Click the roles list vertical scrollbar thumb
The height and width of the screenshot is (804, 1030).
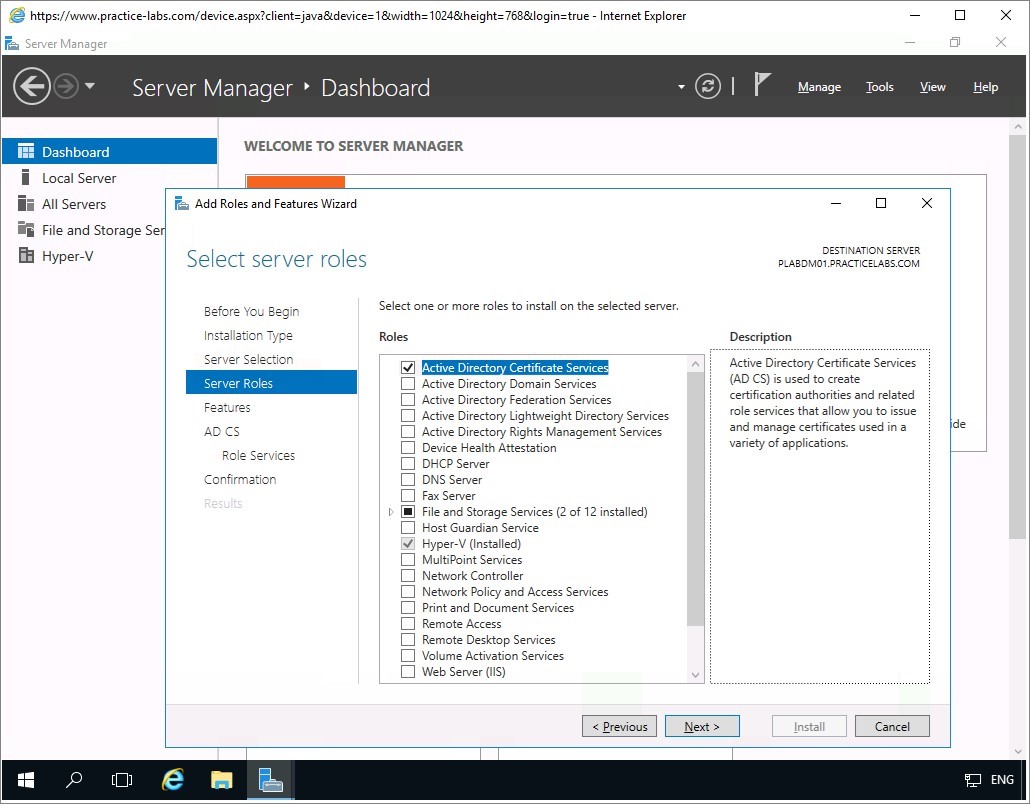pyautogui.click(x=696, y=499)
